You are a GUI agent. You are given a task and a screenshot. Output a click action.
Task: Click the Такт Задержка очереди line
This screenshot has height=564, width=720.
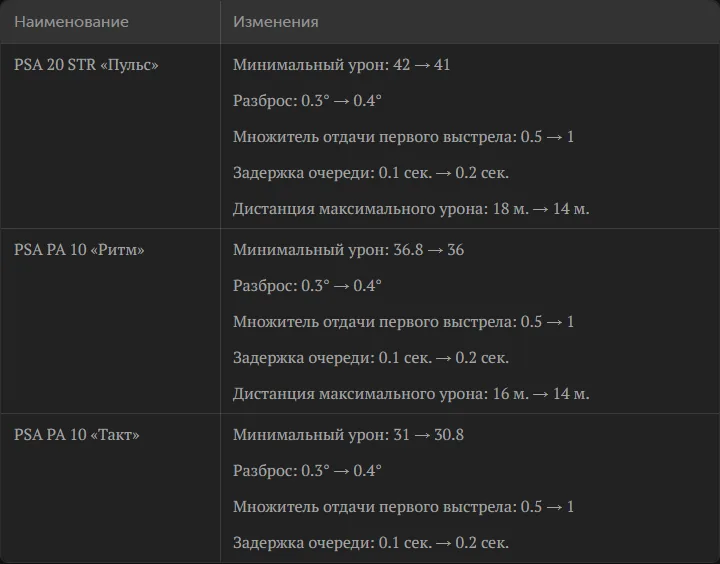[371, 543]
